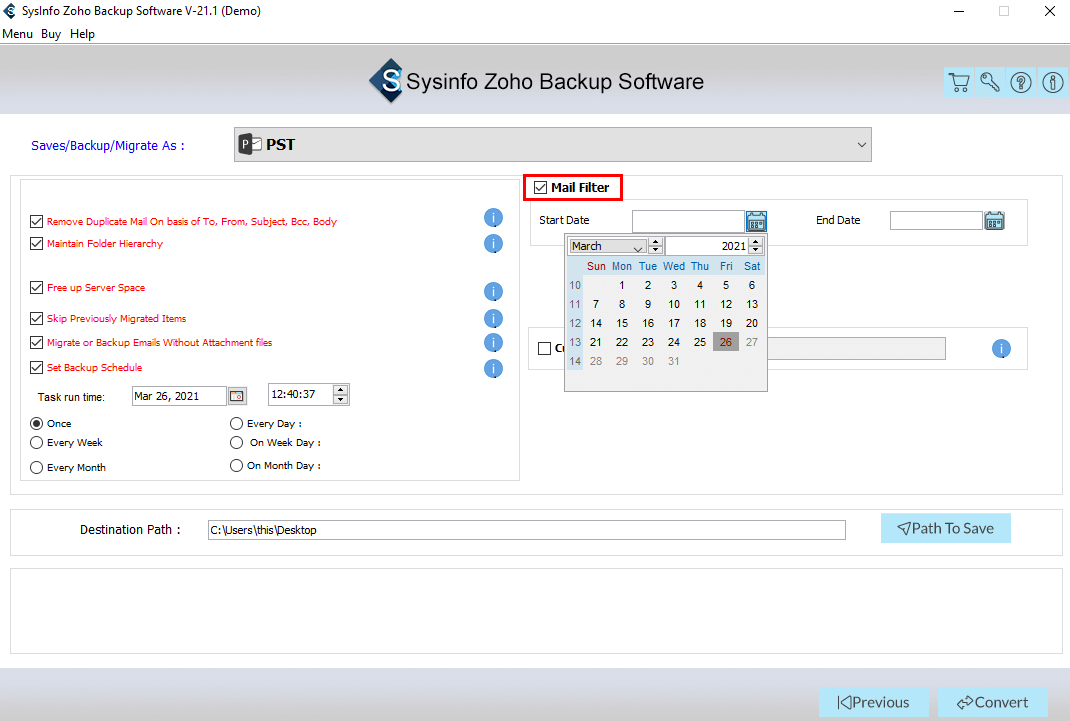Open help question mark icon

pos(1021,83)
